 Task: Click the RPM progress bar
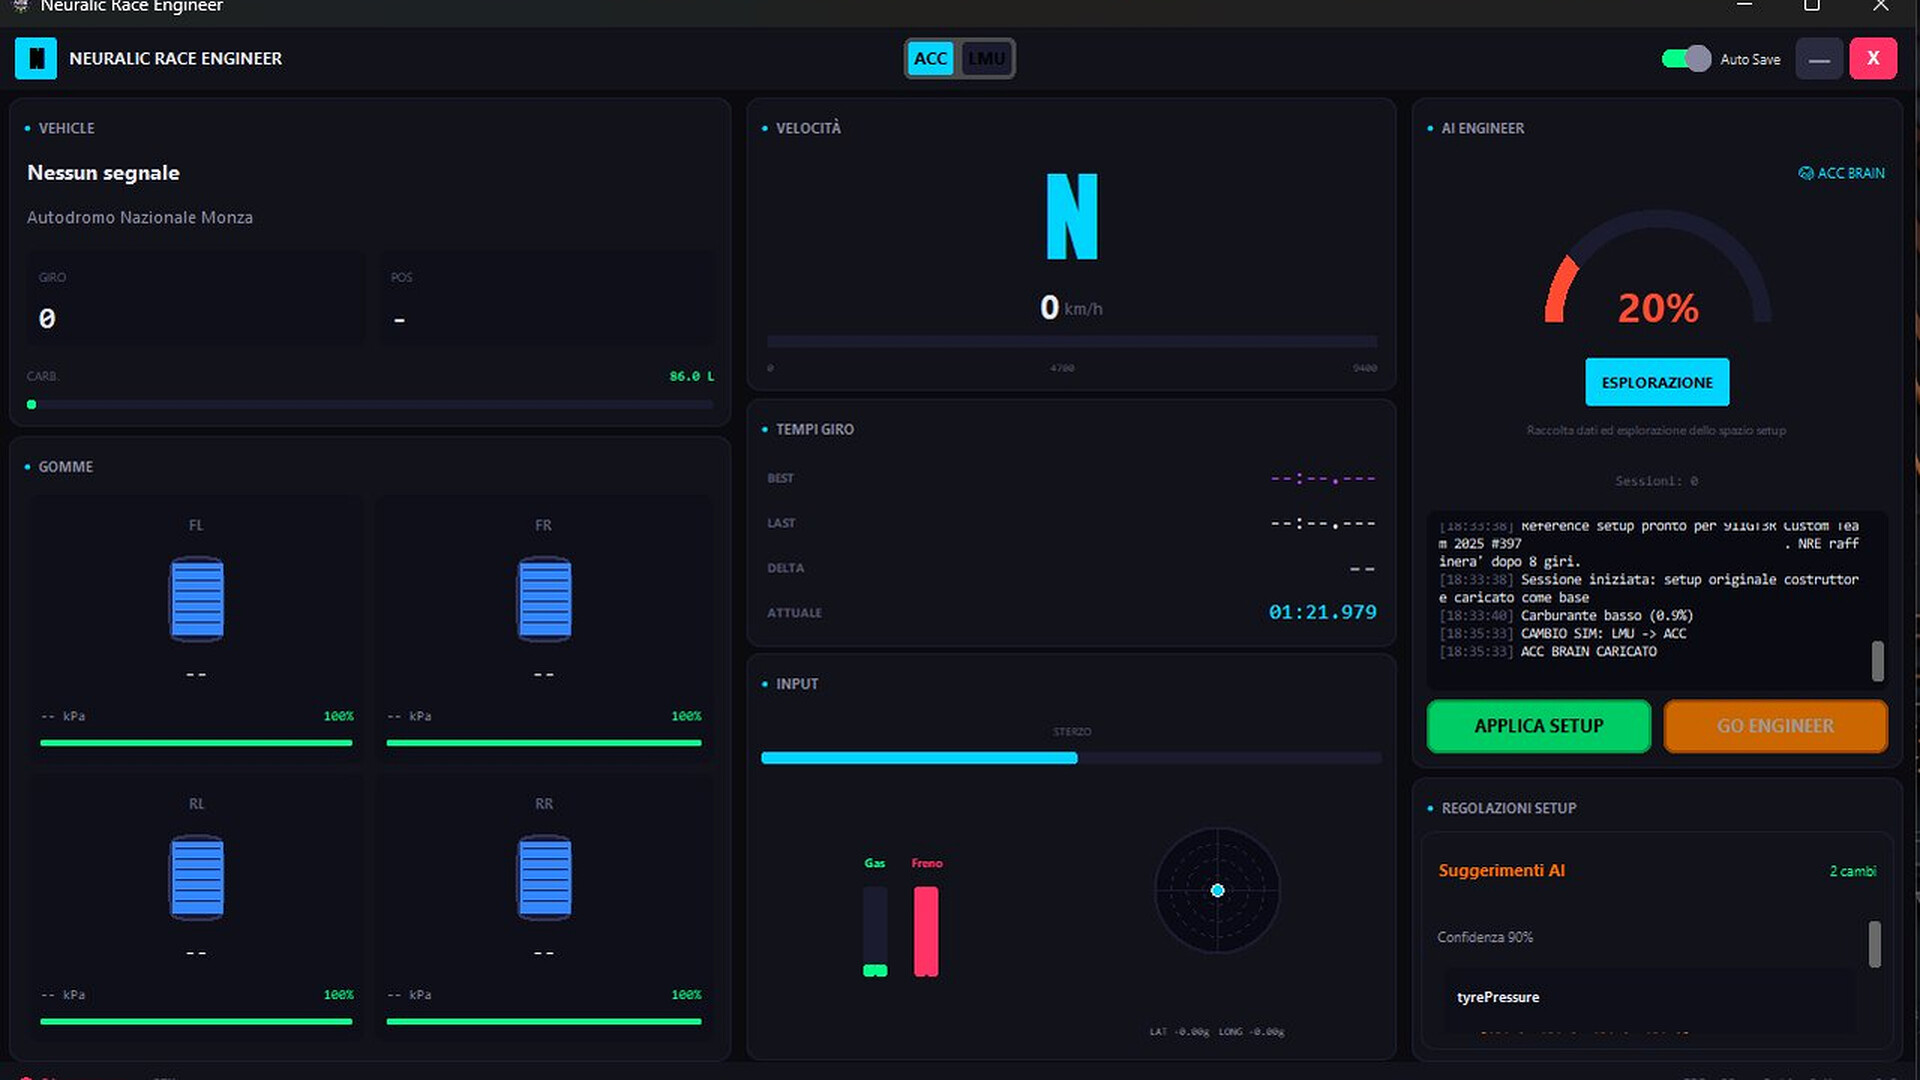point(1071,342)
